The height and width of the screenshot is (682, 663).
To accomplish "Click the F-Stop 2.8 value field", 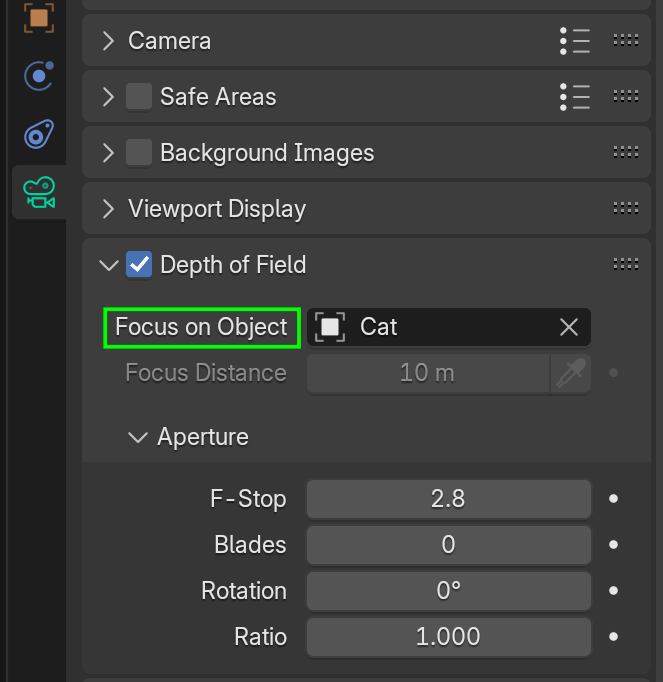I will (x=449, y=499).
